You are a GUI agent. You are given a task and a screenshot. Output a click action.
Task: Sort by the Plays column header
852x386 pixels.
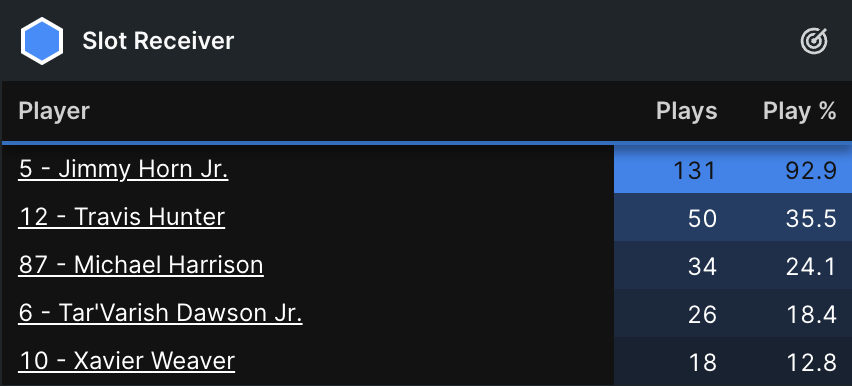click(686, 111)
